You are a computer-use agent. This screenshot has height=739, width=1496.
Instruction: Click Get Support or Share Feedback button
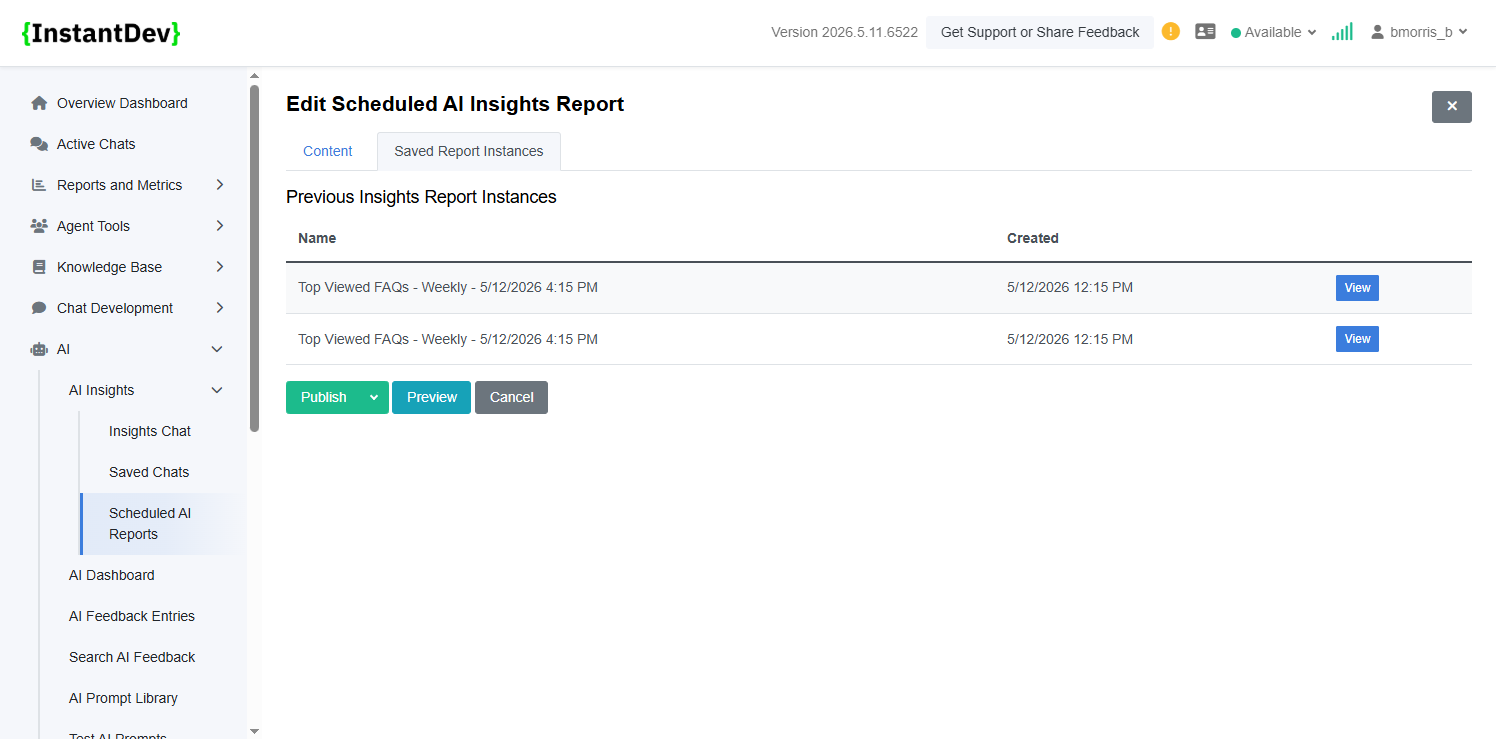[1040, 32]
